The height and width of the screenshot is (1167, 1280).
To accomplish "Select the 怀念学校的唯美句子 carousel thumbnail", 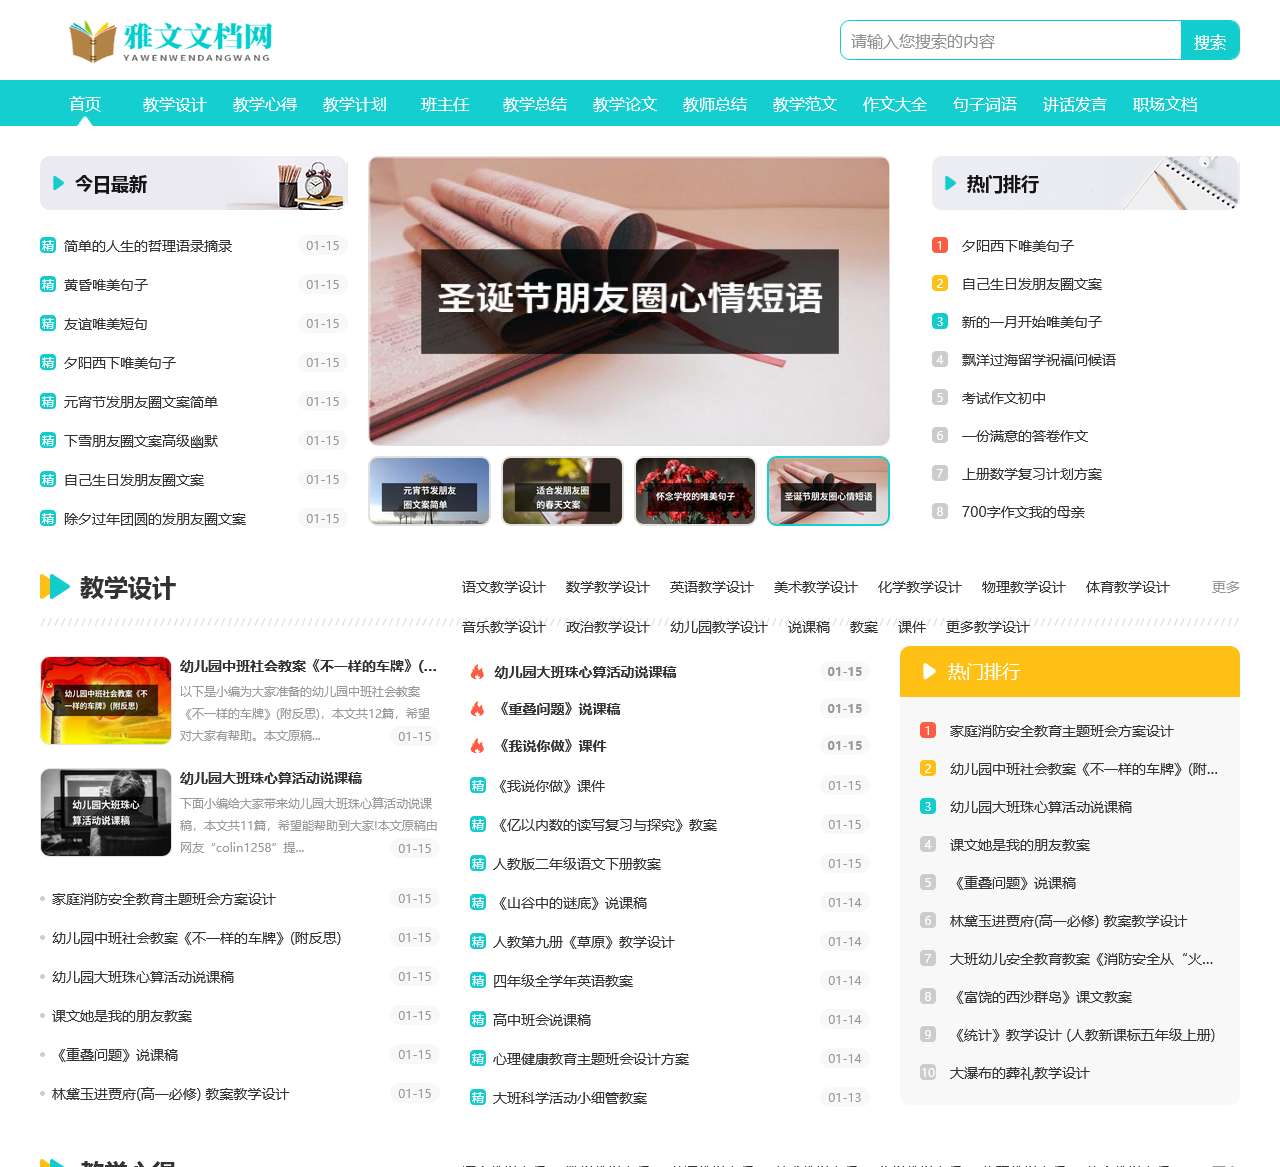I will click(695, 491).
